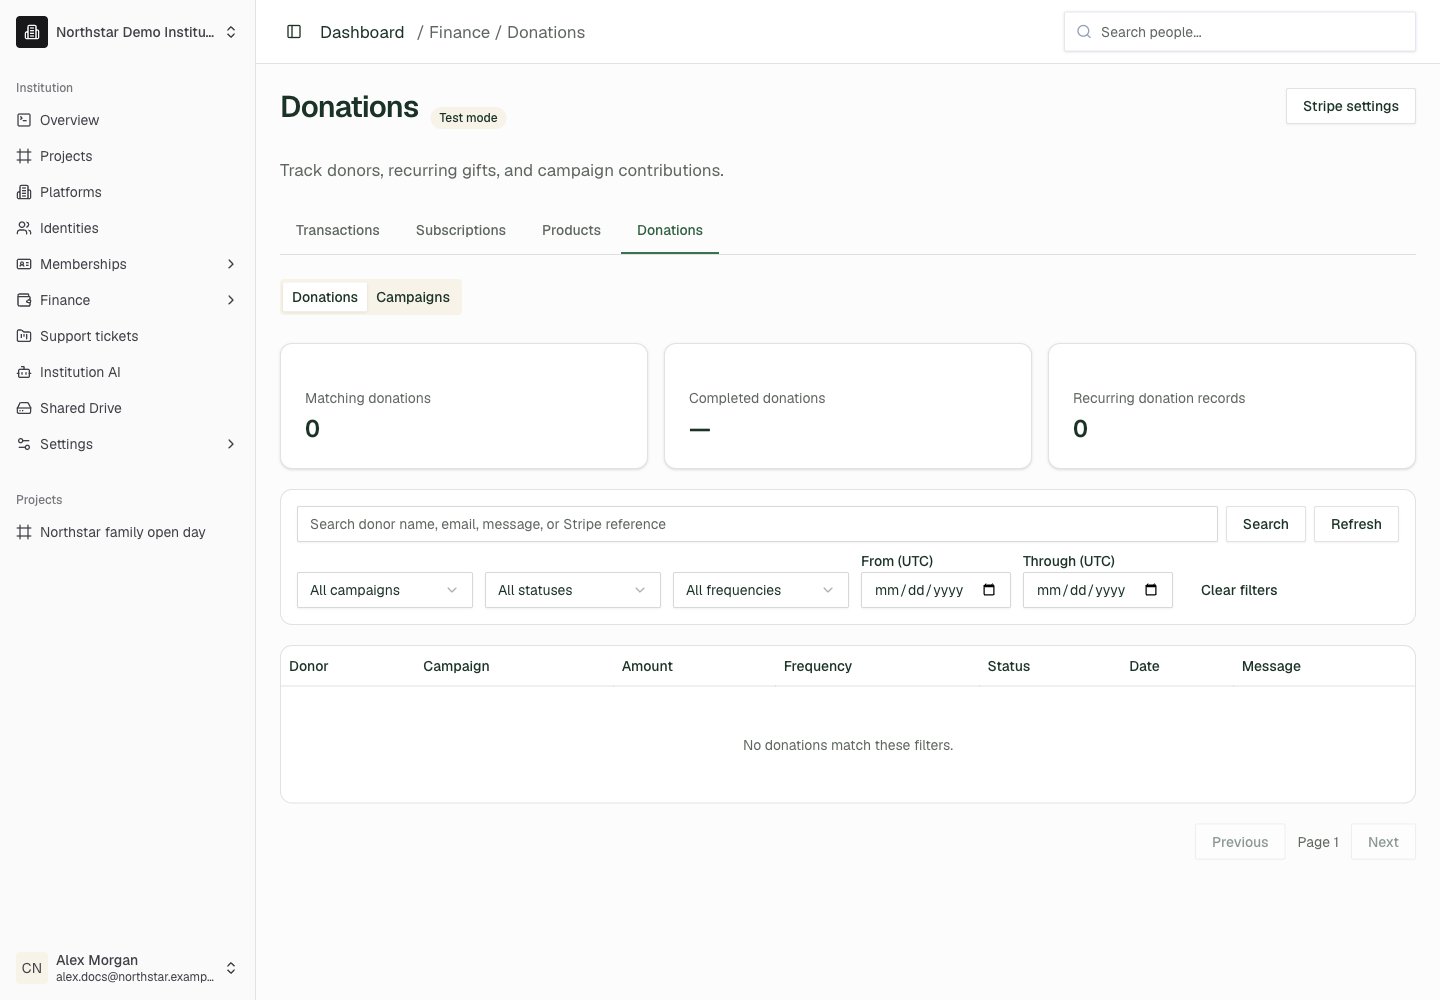
Task: Click the Shared Drive icon
Action: pyautogui.click(x=24, y=408)
